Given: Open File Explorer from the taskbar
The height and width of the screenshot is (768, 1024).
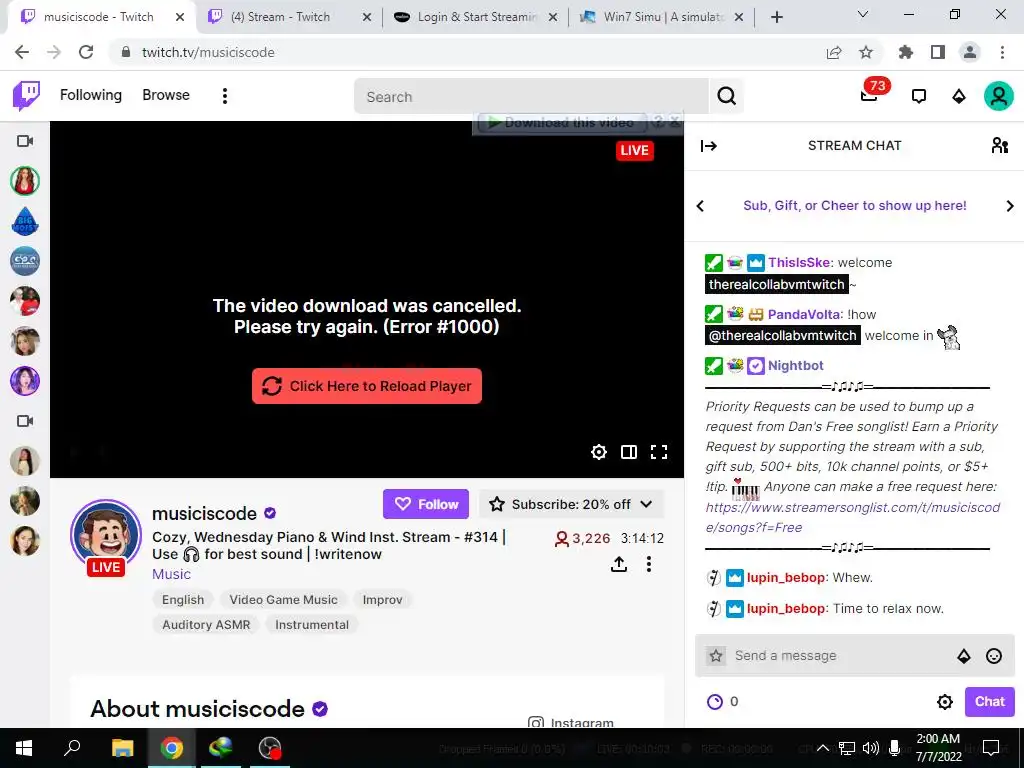Looking at the screenshot, I should pyautogui.click(x=122, y=748).
